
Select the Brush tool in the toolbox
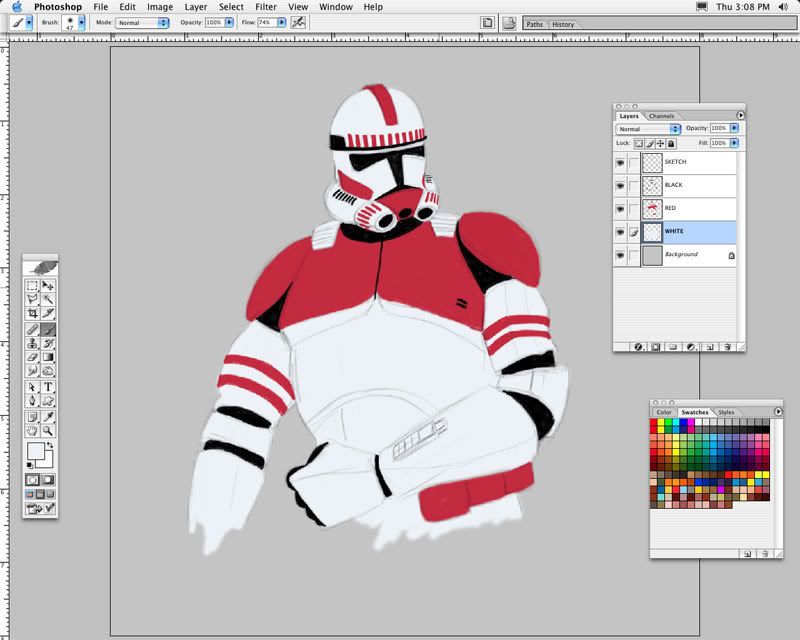coord(48,330)
